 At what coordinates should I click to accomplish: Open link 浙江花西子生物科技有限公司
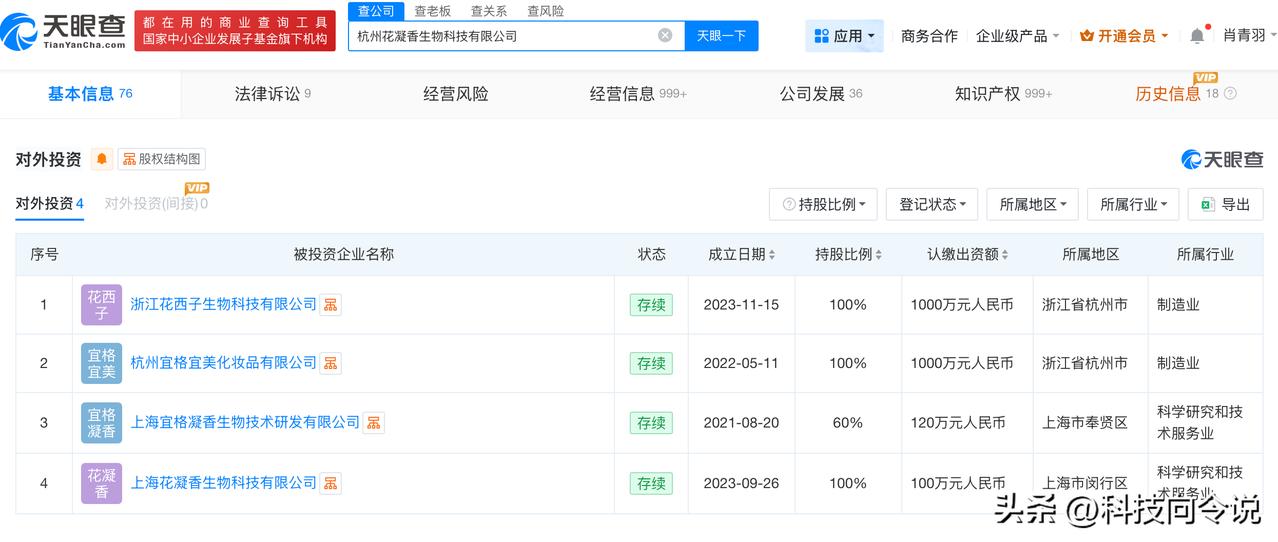(223, 305)
